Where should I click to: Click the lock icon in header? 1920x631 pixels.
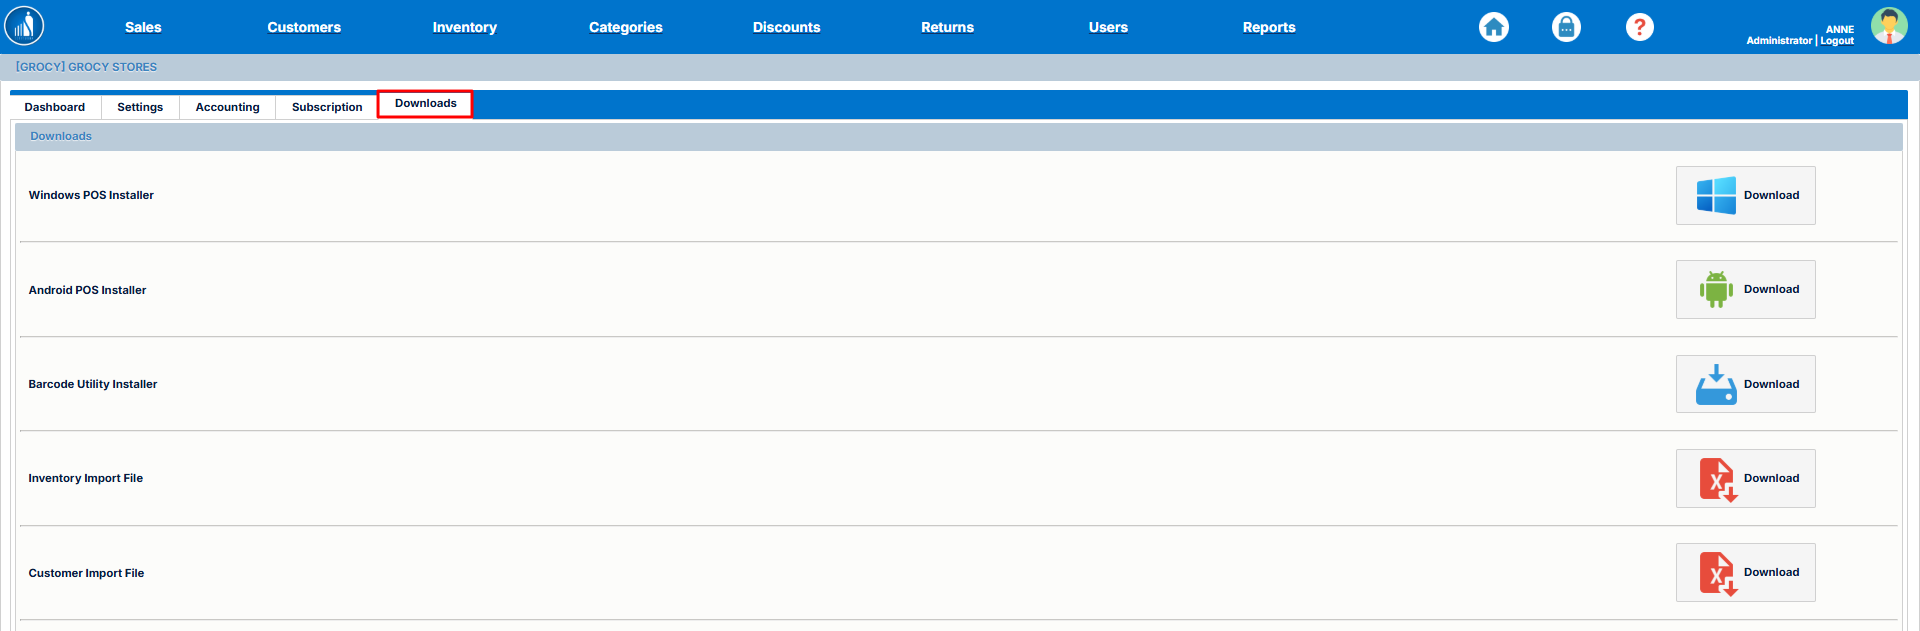[x=1566, y=27]
